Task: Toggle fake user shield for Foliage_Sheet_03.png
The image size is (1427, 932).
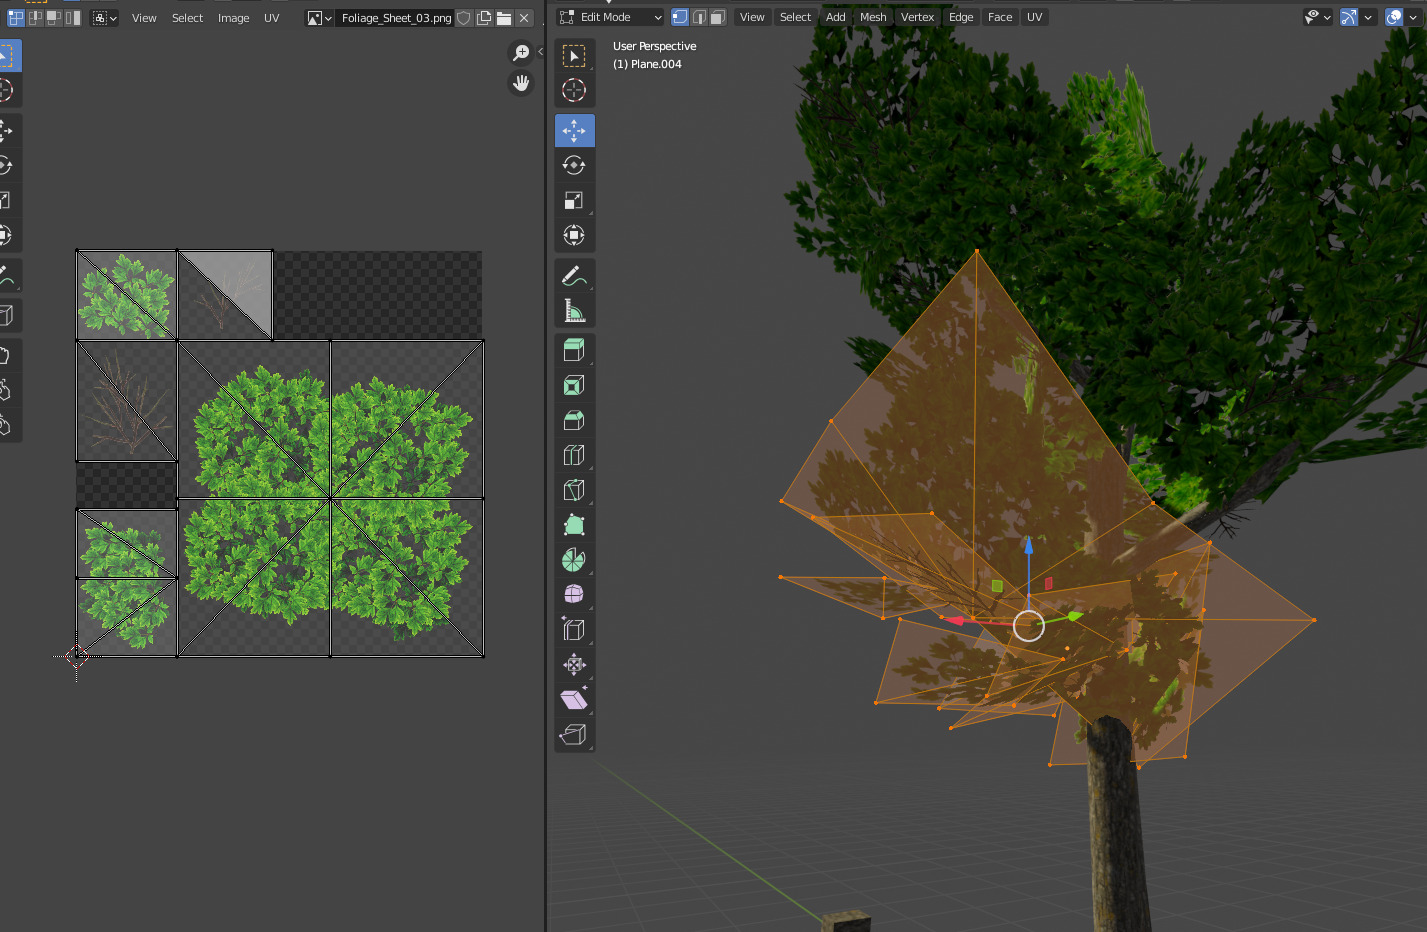Action: [463, 17]
